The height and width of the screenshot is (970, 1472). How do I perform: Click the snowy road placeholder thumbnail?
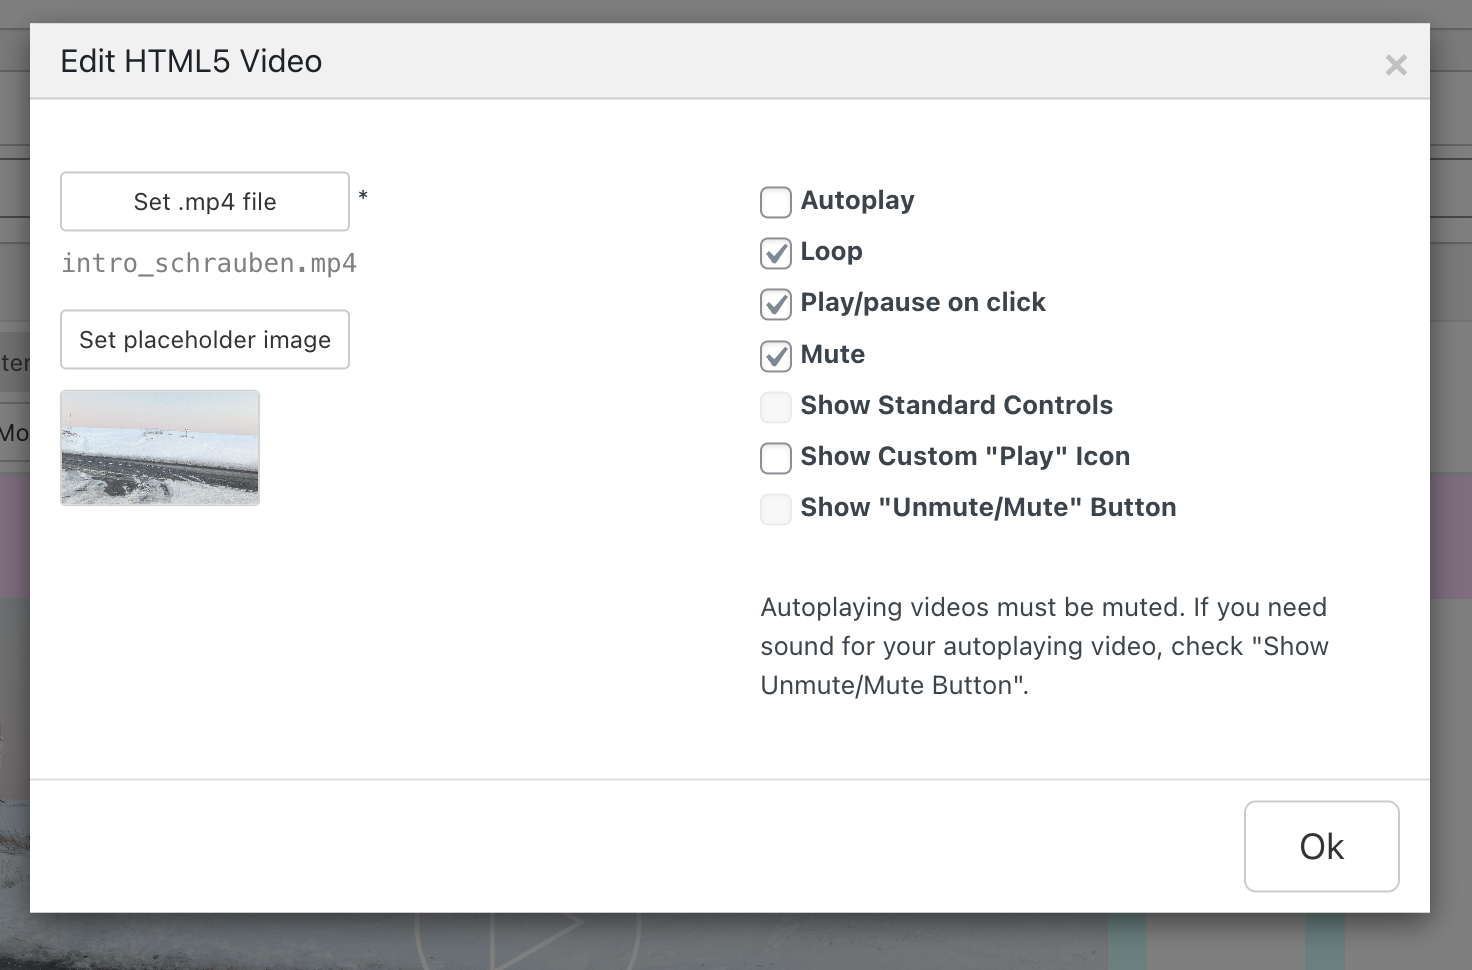click(x=159, y=447)
